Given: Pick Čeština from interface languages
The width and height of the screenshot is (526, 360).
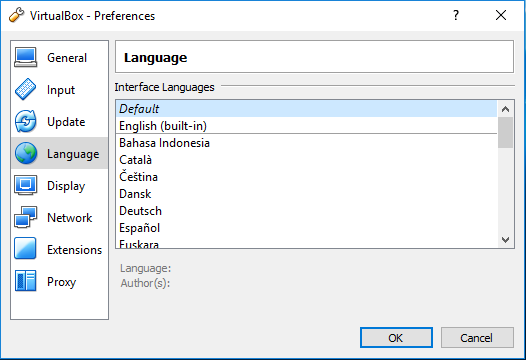Looking at the screenshot, I should point(306,177).
